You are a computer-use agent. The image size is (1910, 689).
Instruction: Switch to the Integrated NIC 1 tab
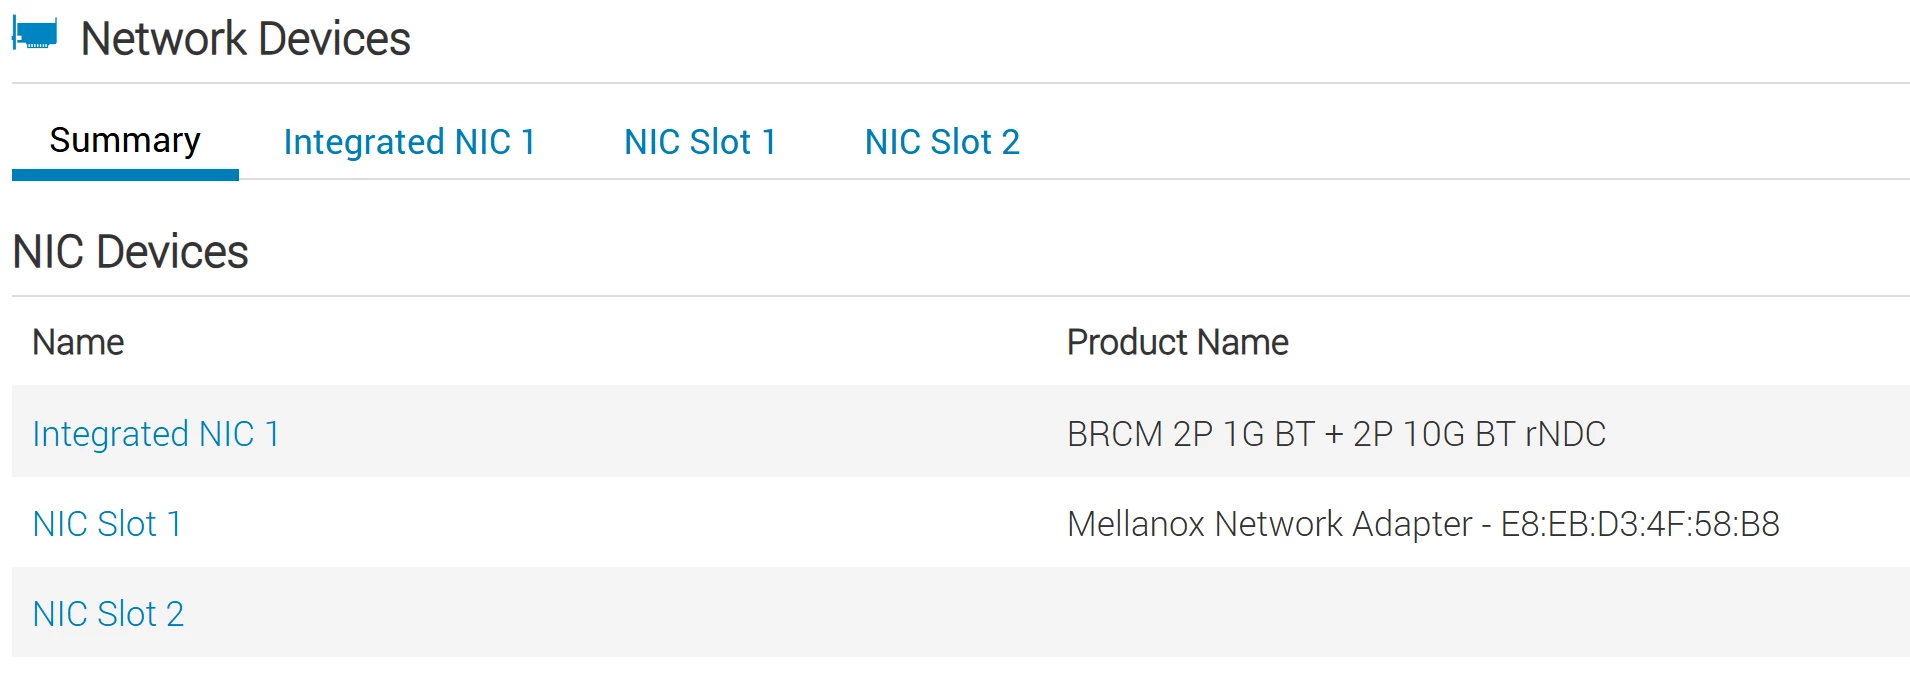[x=410, y=142]
